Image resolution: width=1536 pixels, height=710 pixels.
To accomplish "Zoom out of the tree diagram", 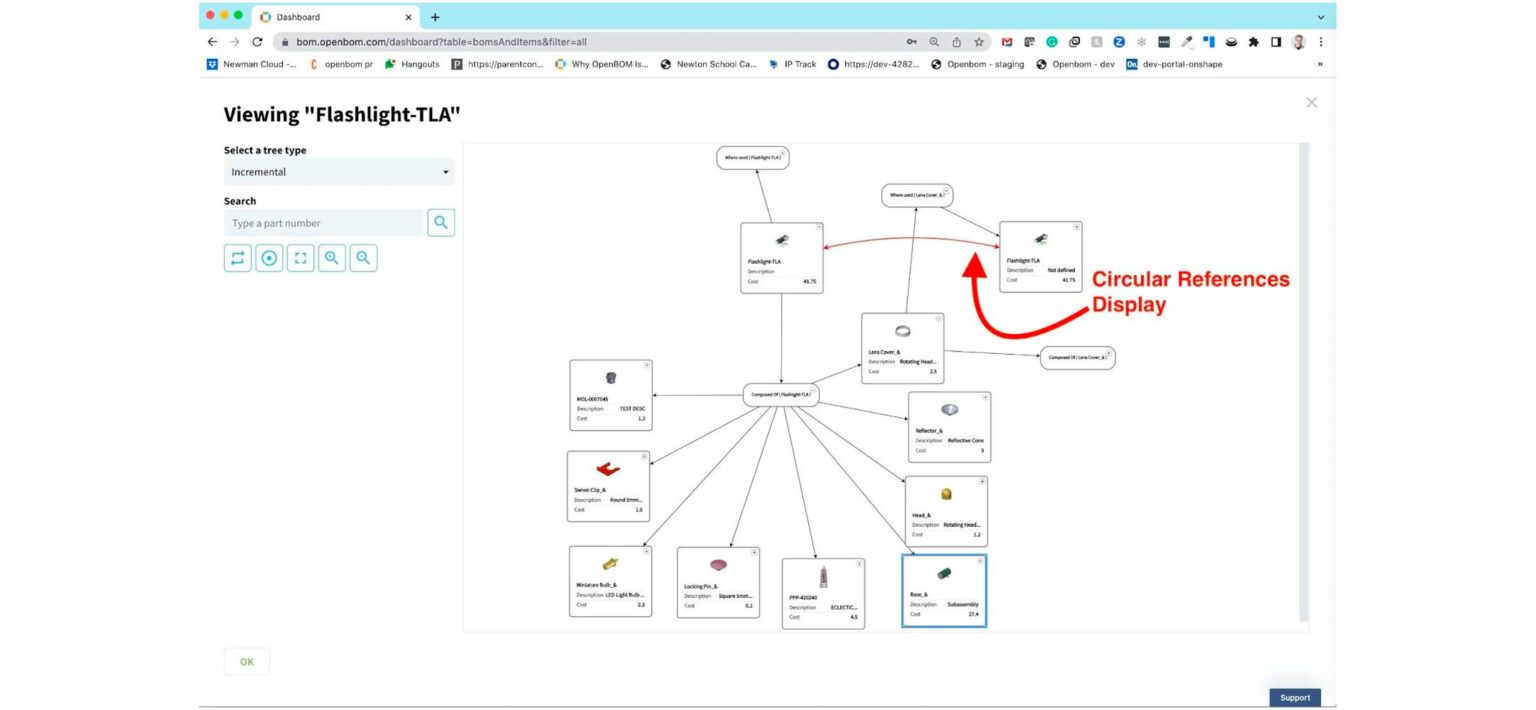I will [363, 257].
